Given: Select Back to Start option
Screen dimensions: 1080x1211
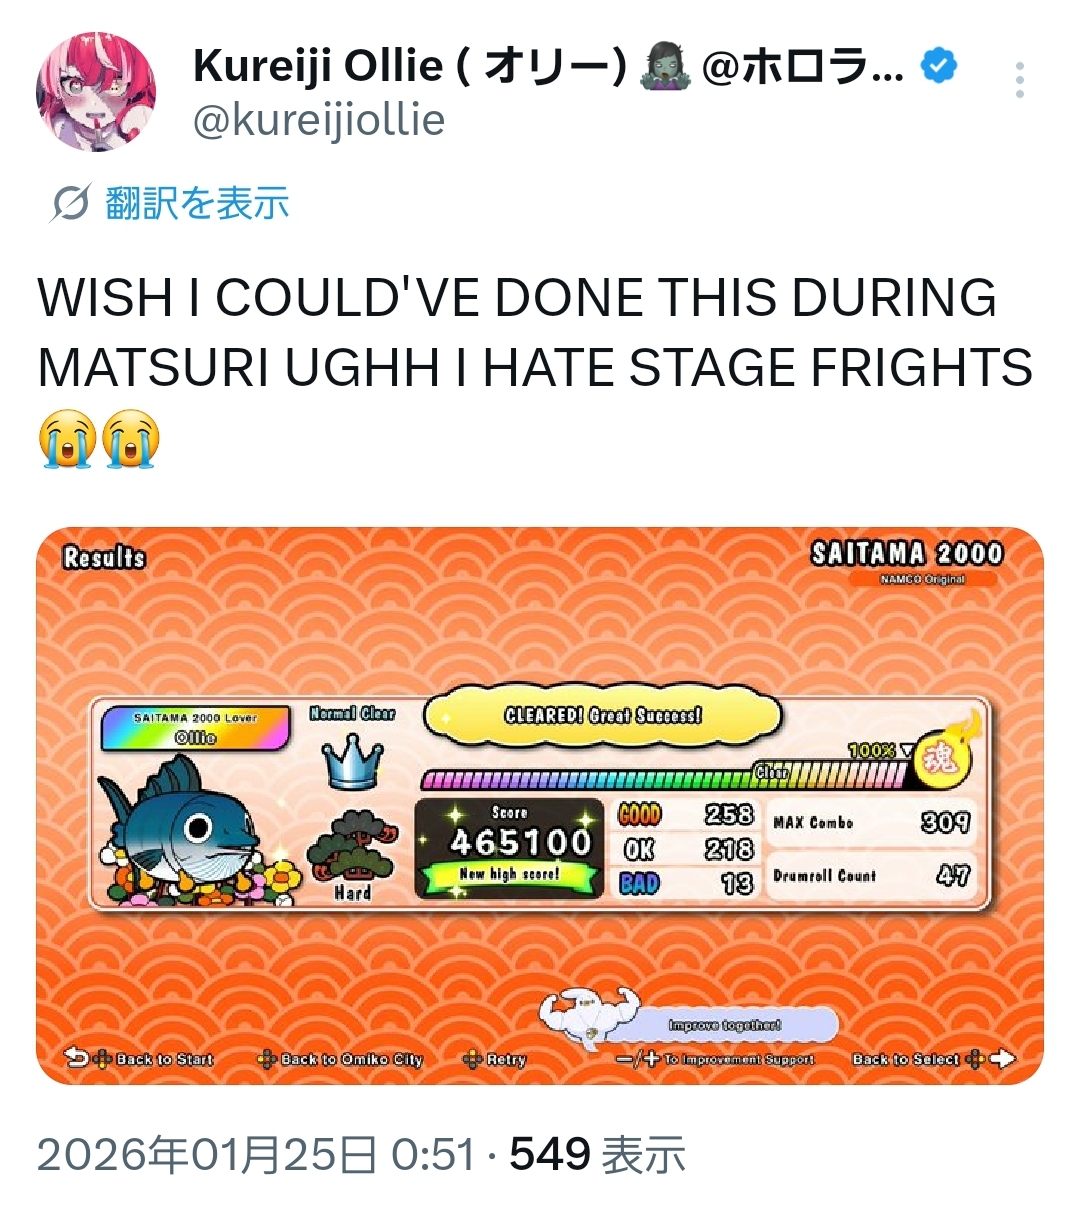Looking at the screenshot, I should tap(139, 1058).
